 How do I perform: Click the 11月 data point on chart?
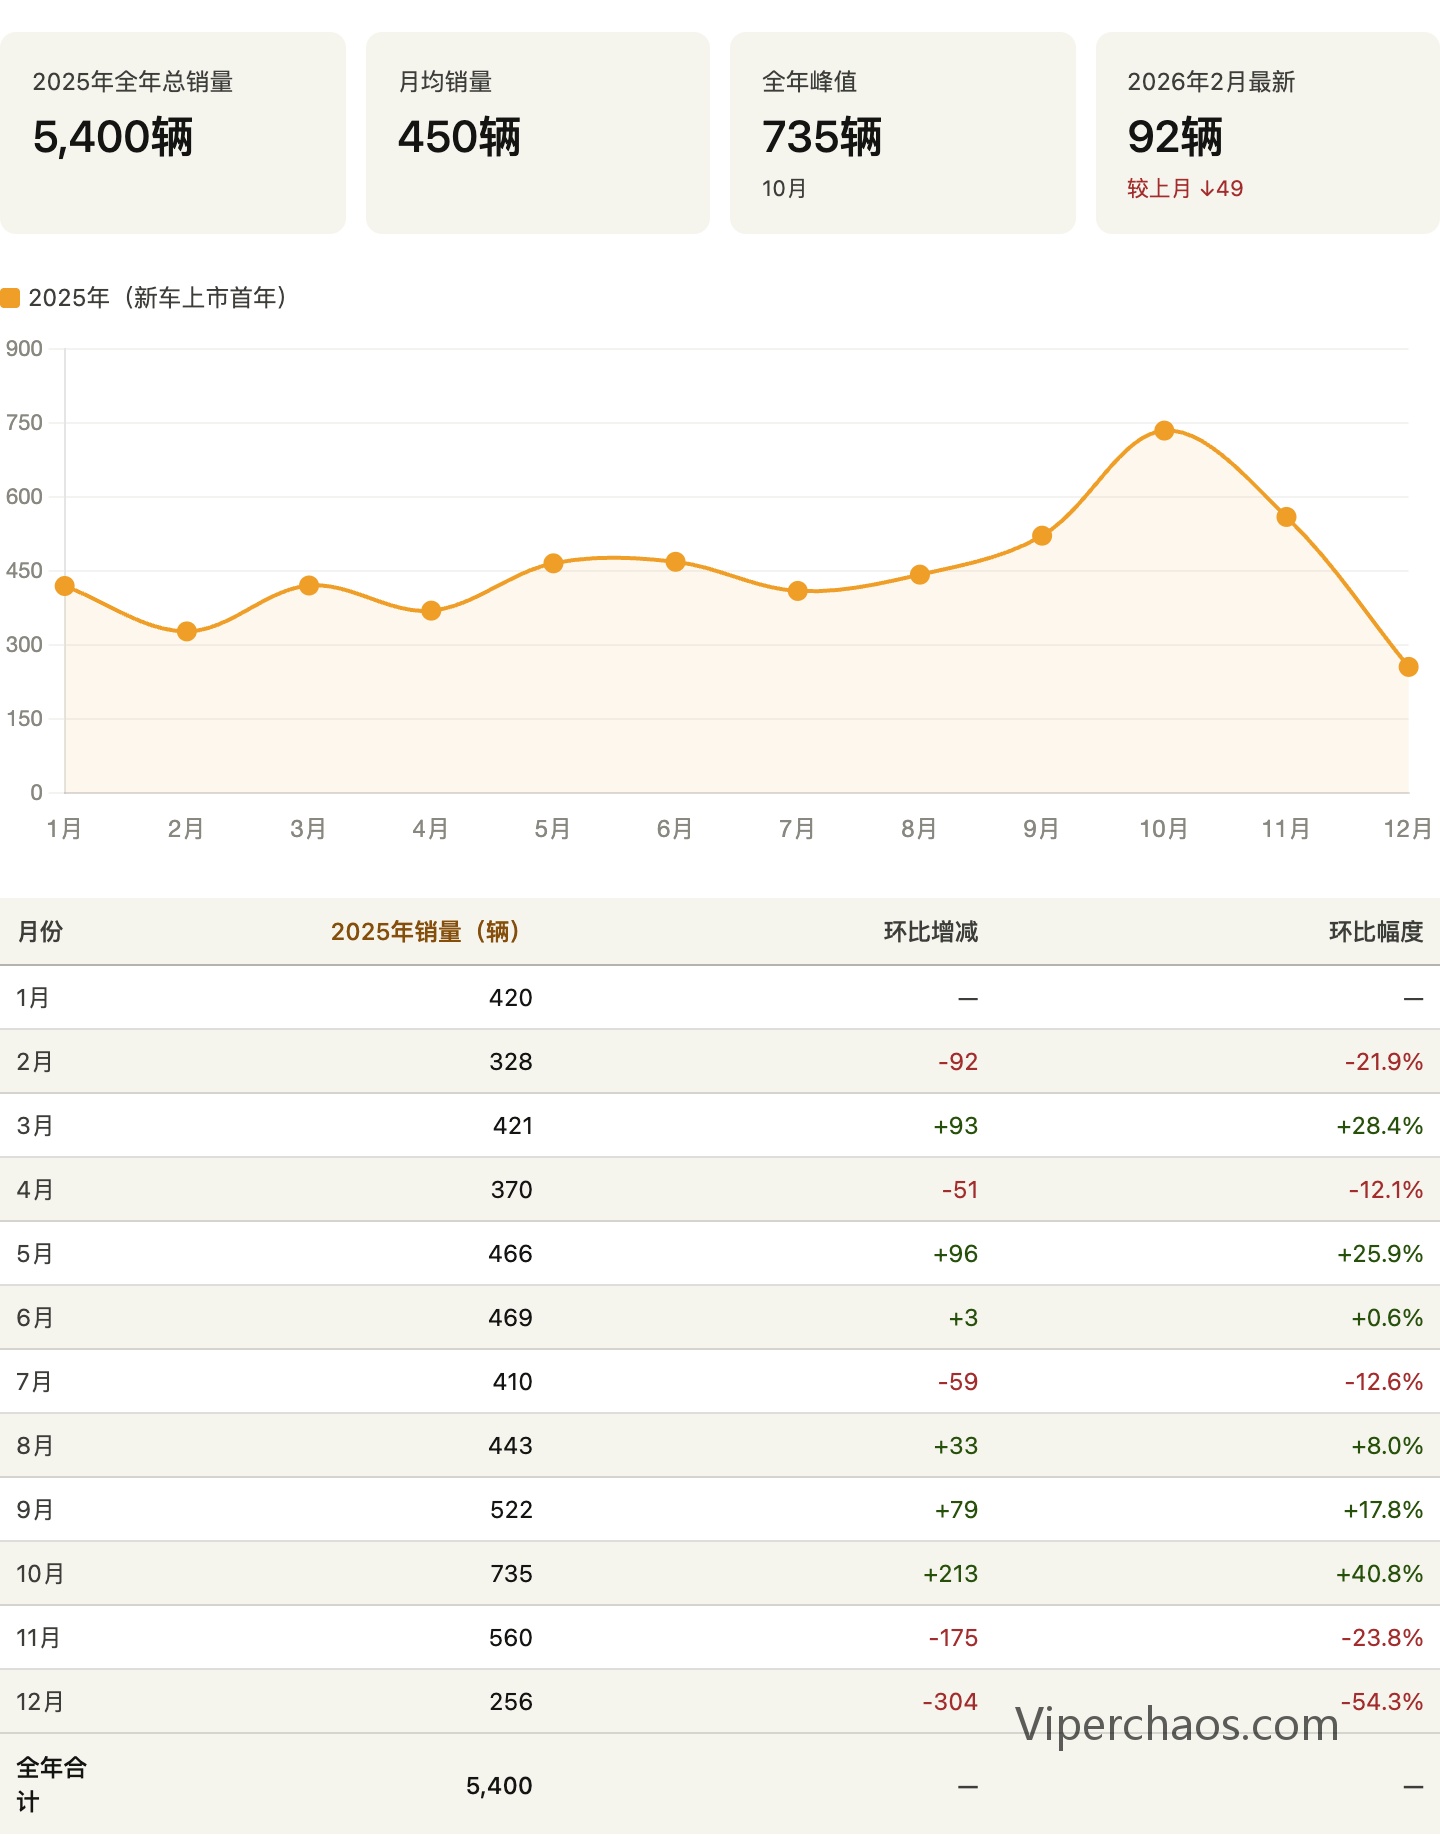click(x=1286, y=517)
